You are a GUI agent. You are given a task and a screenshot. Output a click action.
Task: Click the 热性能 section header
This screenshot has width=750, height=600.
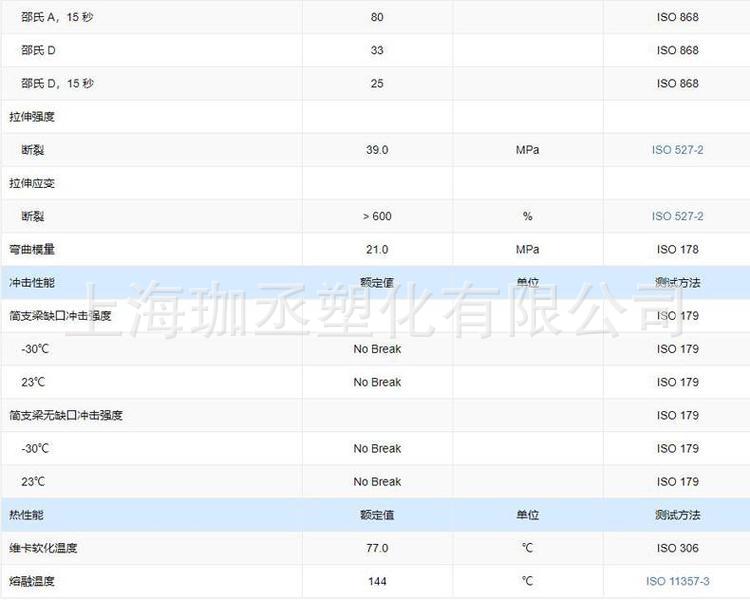pos(27,515)
